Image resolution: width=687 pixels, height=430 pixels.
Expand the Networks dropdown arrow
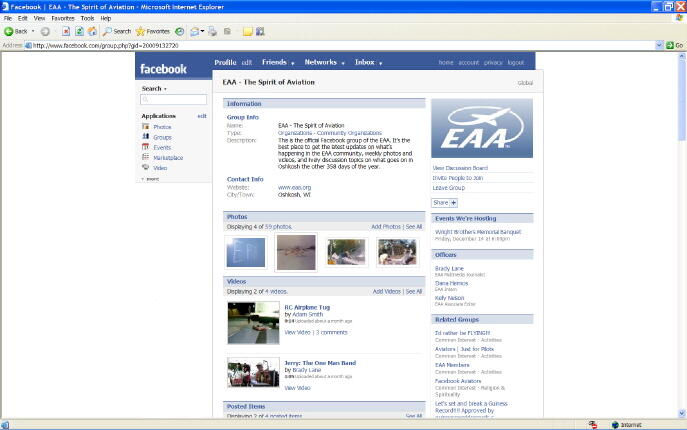point(343,64)
